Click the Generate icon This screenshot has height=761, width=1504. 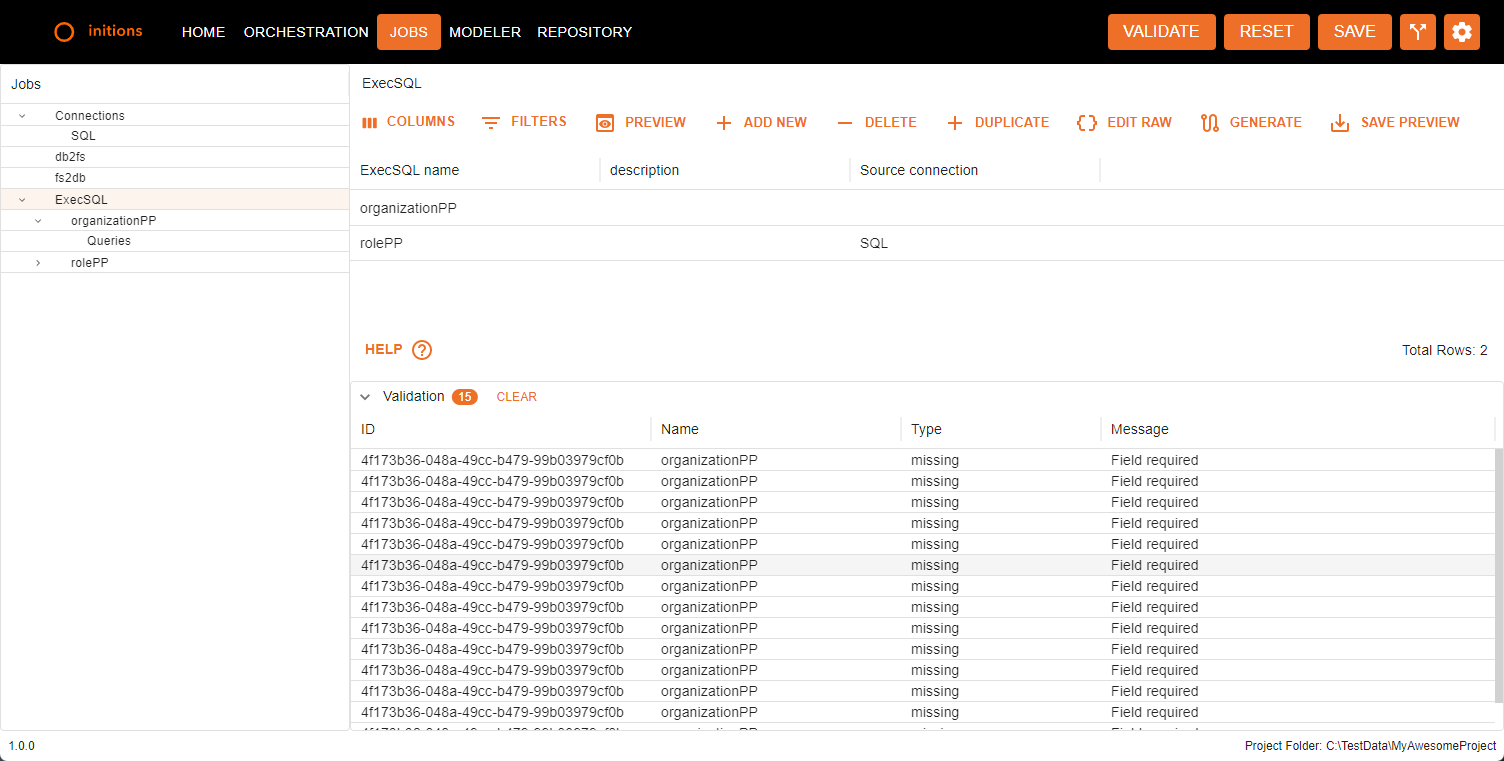tap(1209, 123)
